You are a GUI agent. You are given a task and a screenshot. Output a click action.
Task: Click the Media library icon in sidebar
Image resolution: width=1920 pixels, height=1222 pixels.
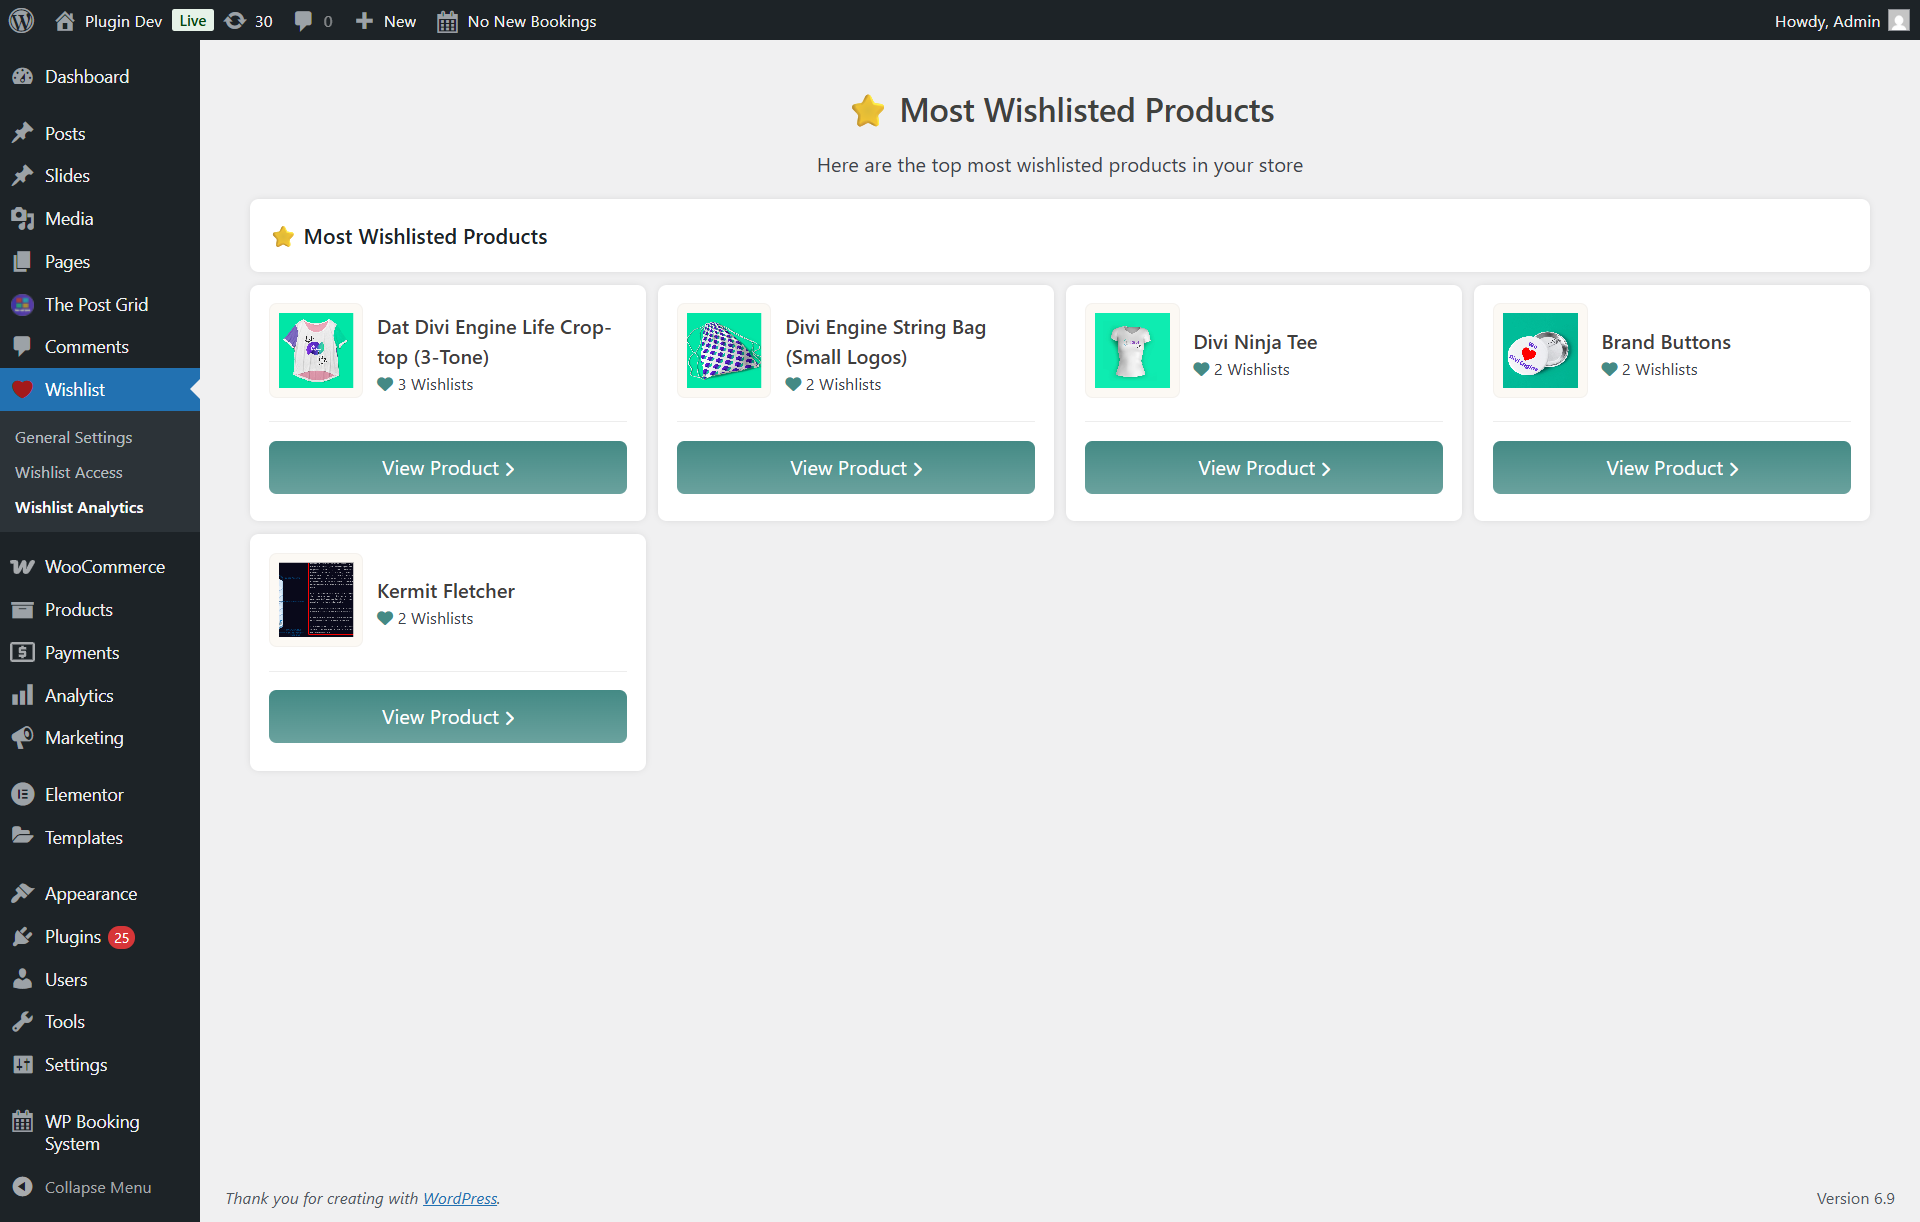coord(22,219)
